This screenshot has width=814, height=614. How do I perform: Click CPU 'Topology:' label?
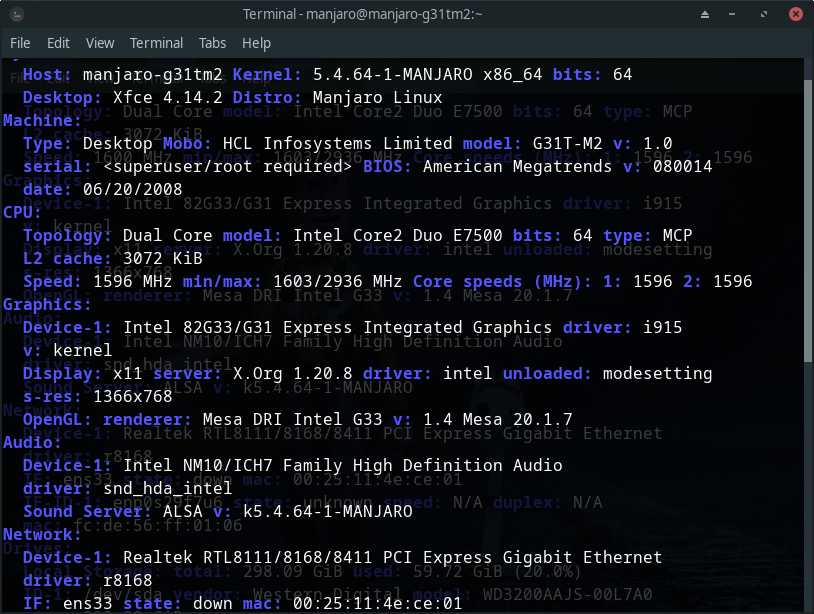[x=67, y=236]
